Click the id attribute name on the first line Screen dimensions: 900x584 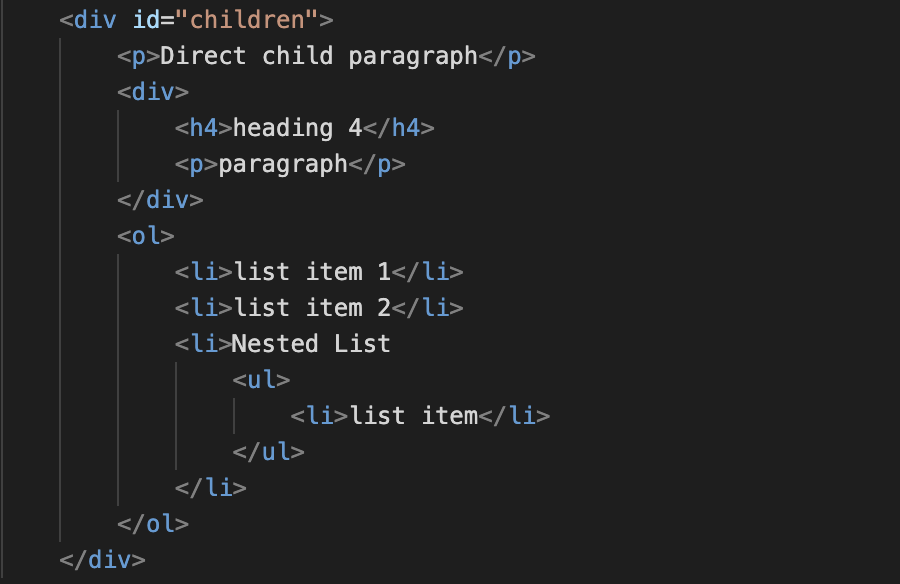(146, 20)
